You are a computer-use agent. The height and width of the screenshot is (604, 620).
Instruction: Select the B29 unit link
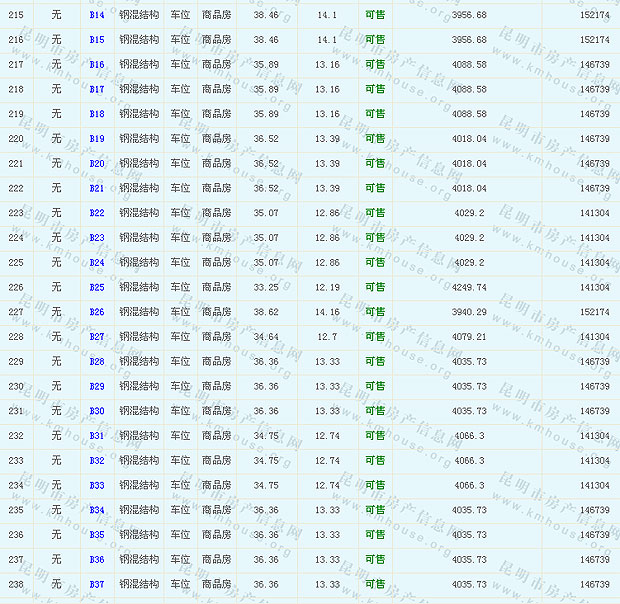coord(97,386)
